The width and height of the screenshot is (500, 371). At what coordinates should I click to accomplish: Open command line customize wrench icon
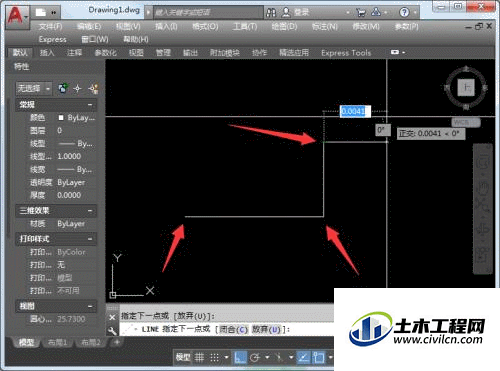click(x=112, y=330)
